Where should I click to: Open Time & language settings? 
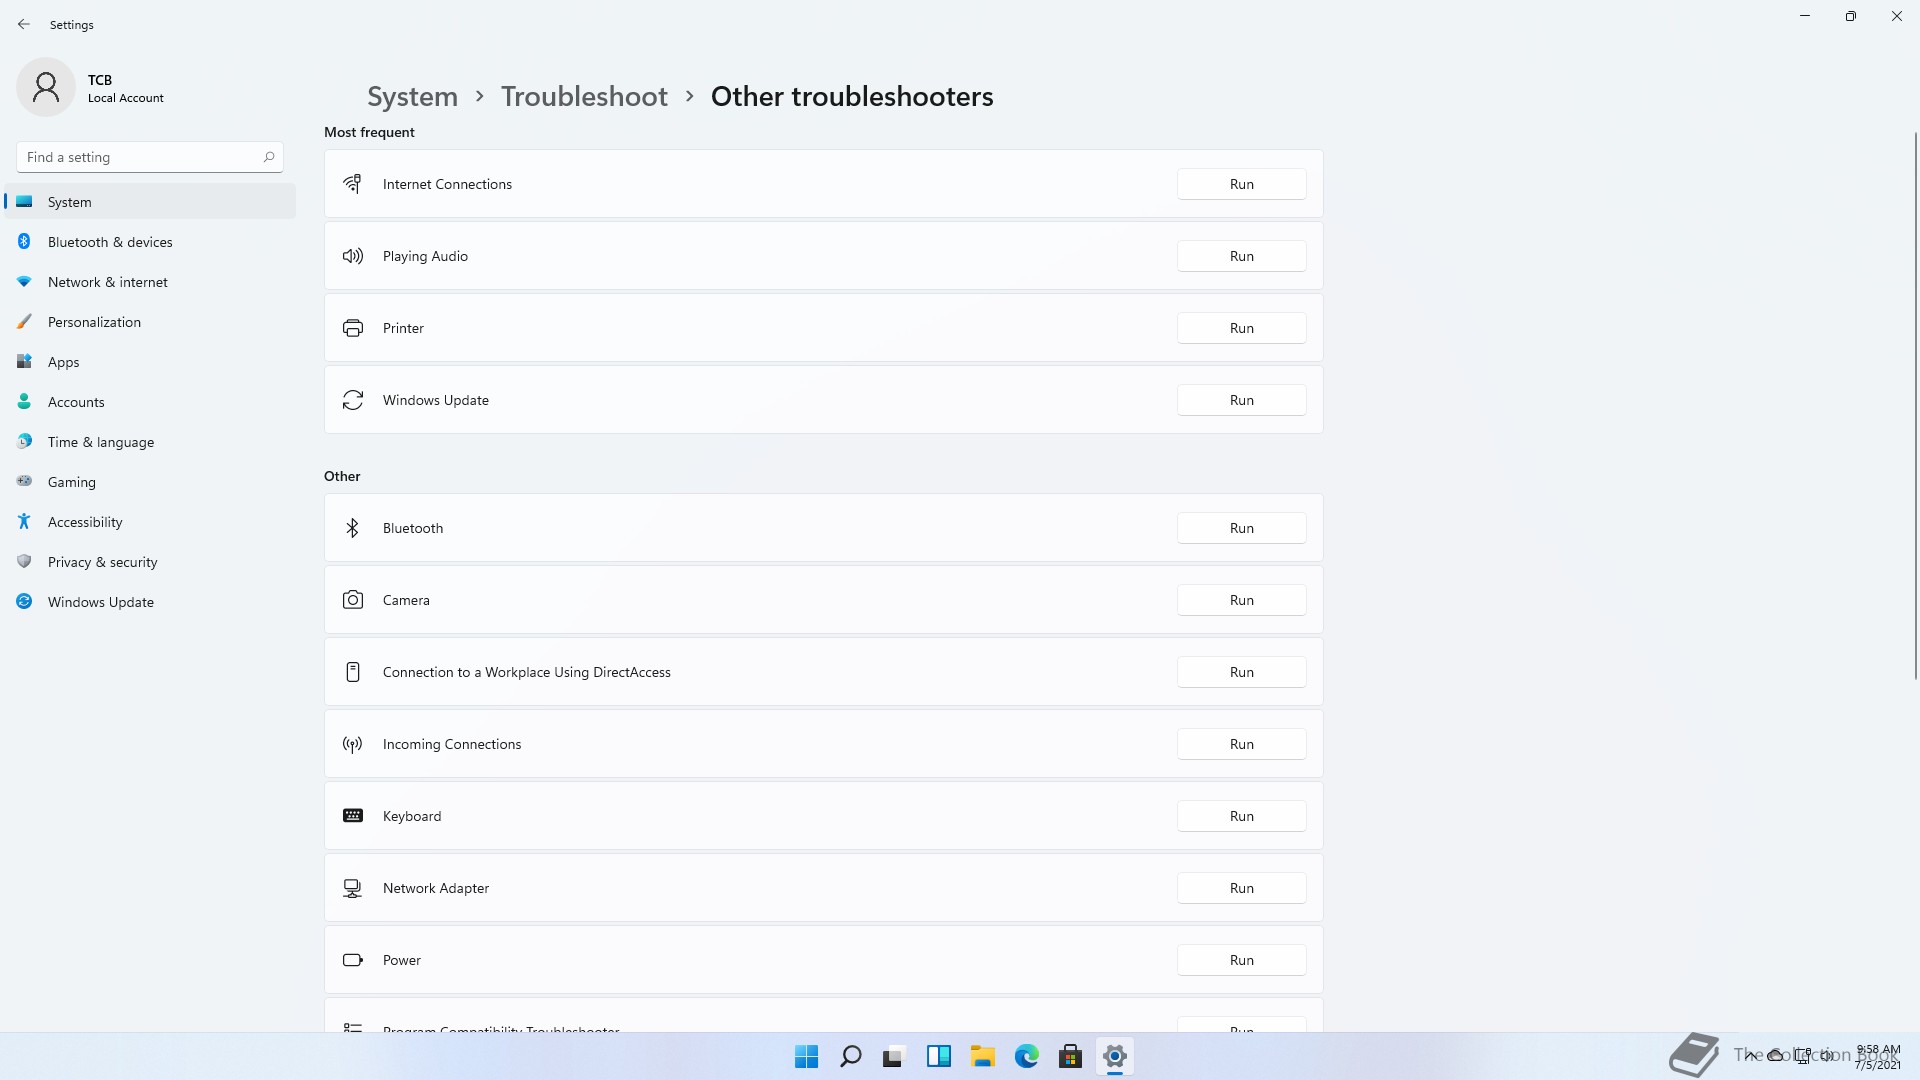[x=150, y=442]
